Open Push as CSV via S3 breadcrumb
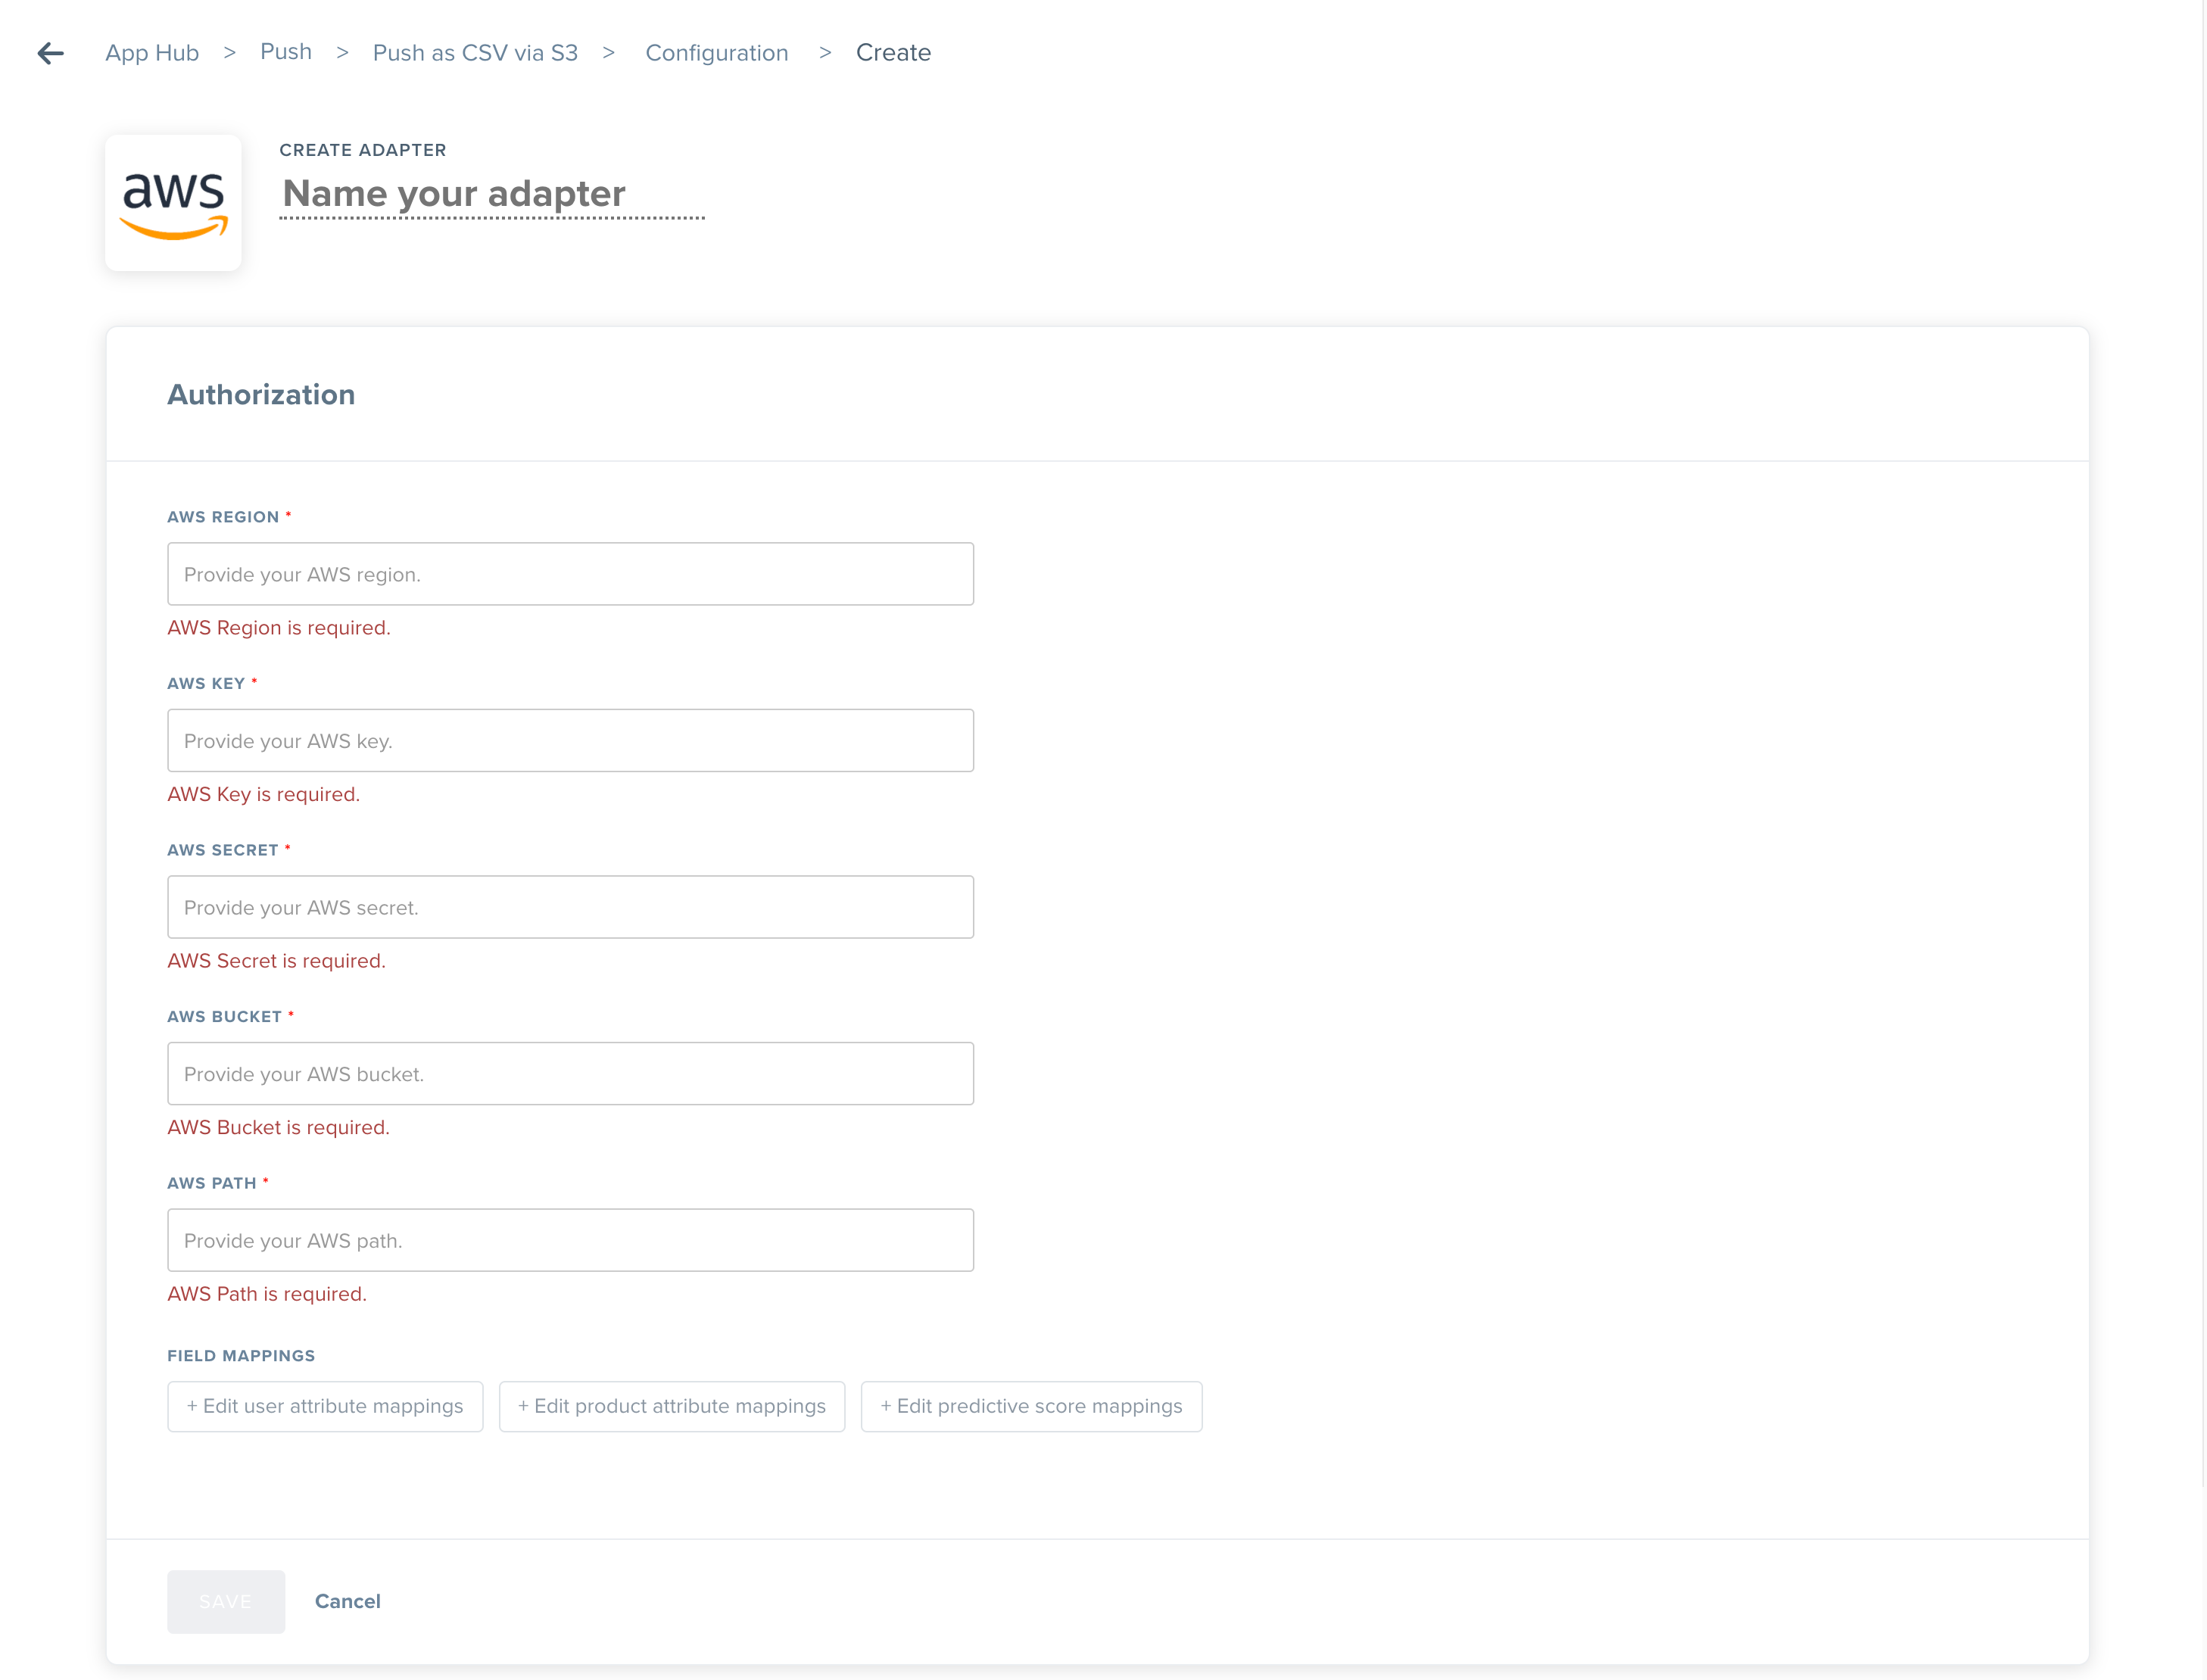Viewport: 2207px width, 1680px height. [x=475, y=53]
